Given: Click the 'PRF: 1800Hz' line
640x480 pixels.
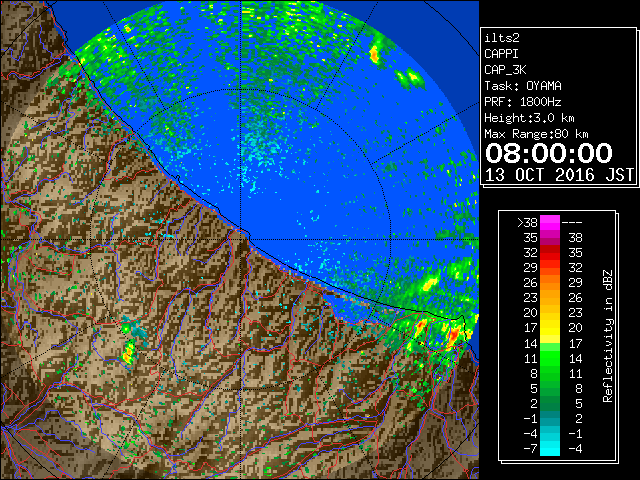Looking at the screenshot, I should 523,102.
